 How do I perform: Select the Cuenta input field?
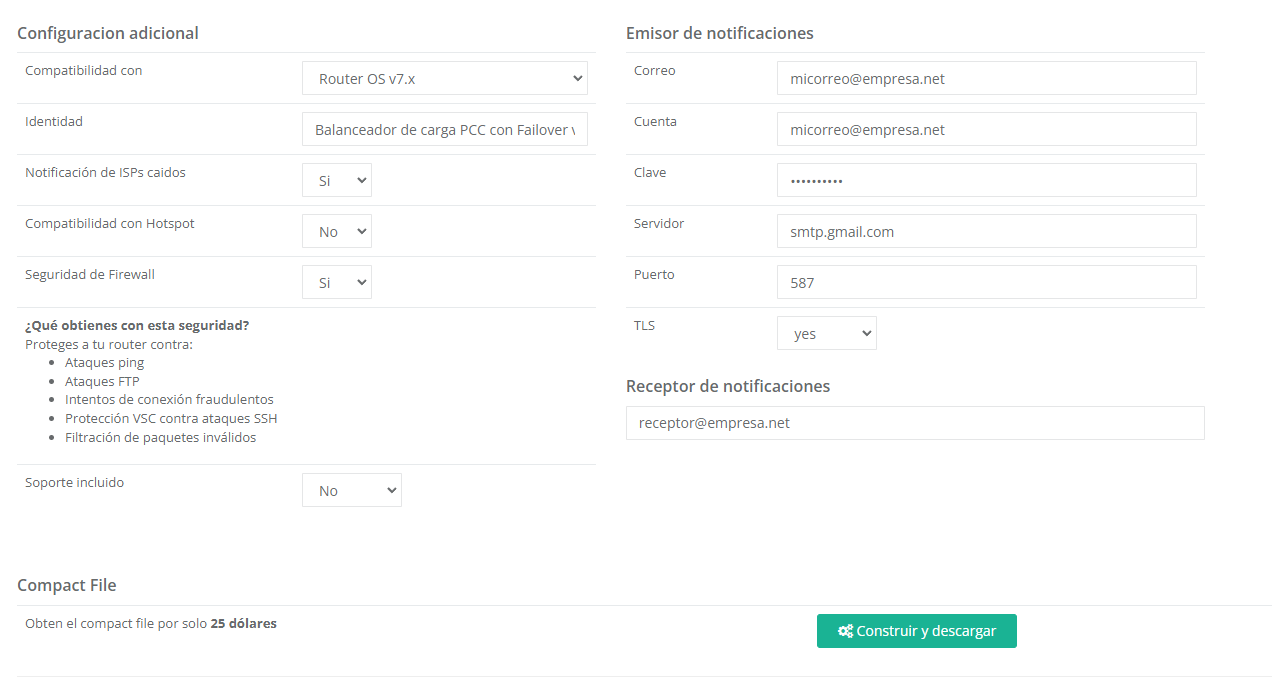tap(986, 130)
